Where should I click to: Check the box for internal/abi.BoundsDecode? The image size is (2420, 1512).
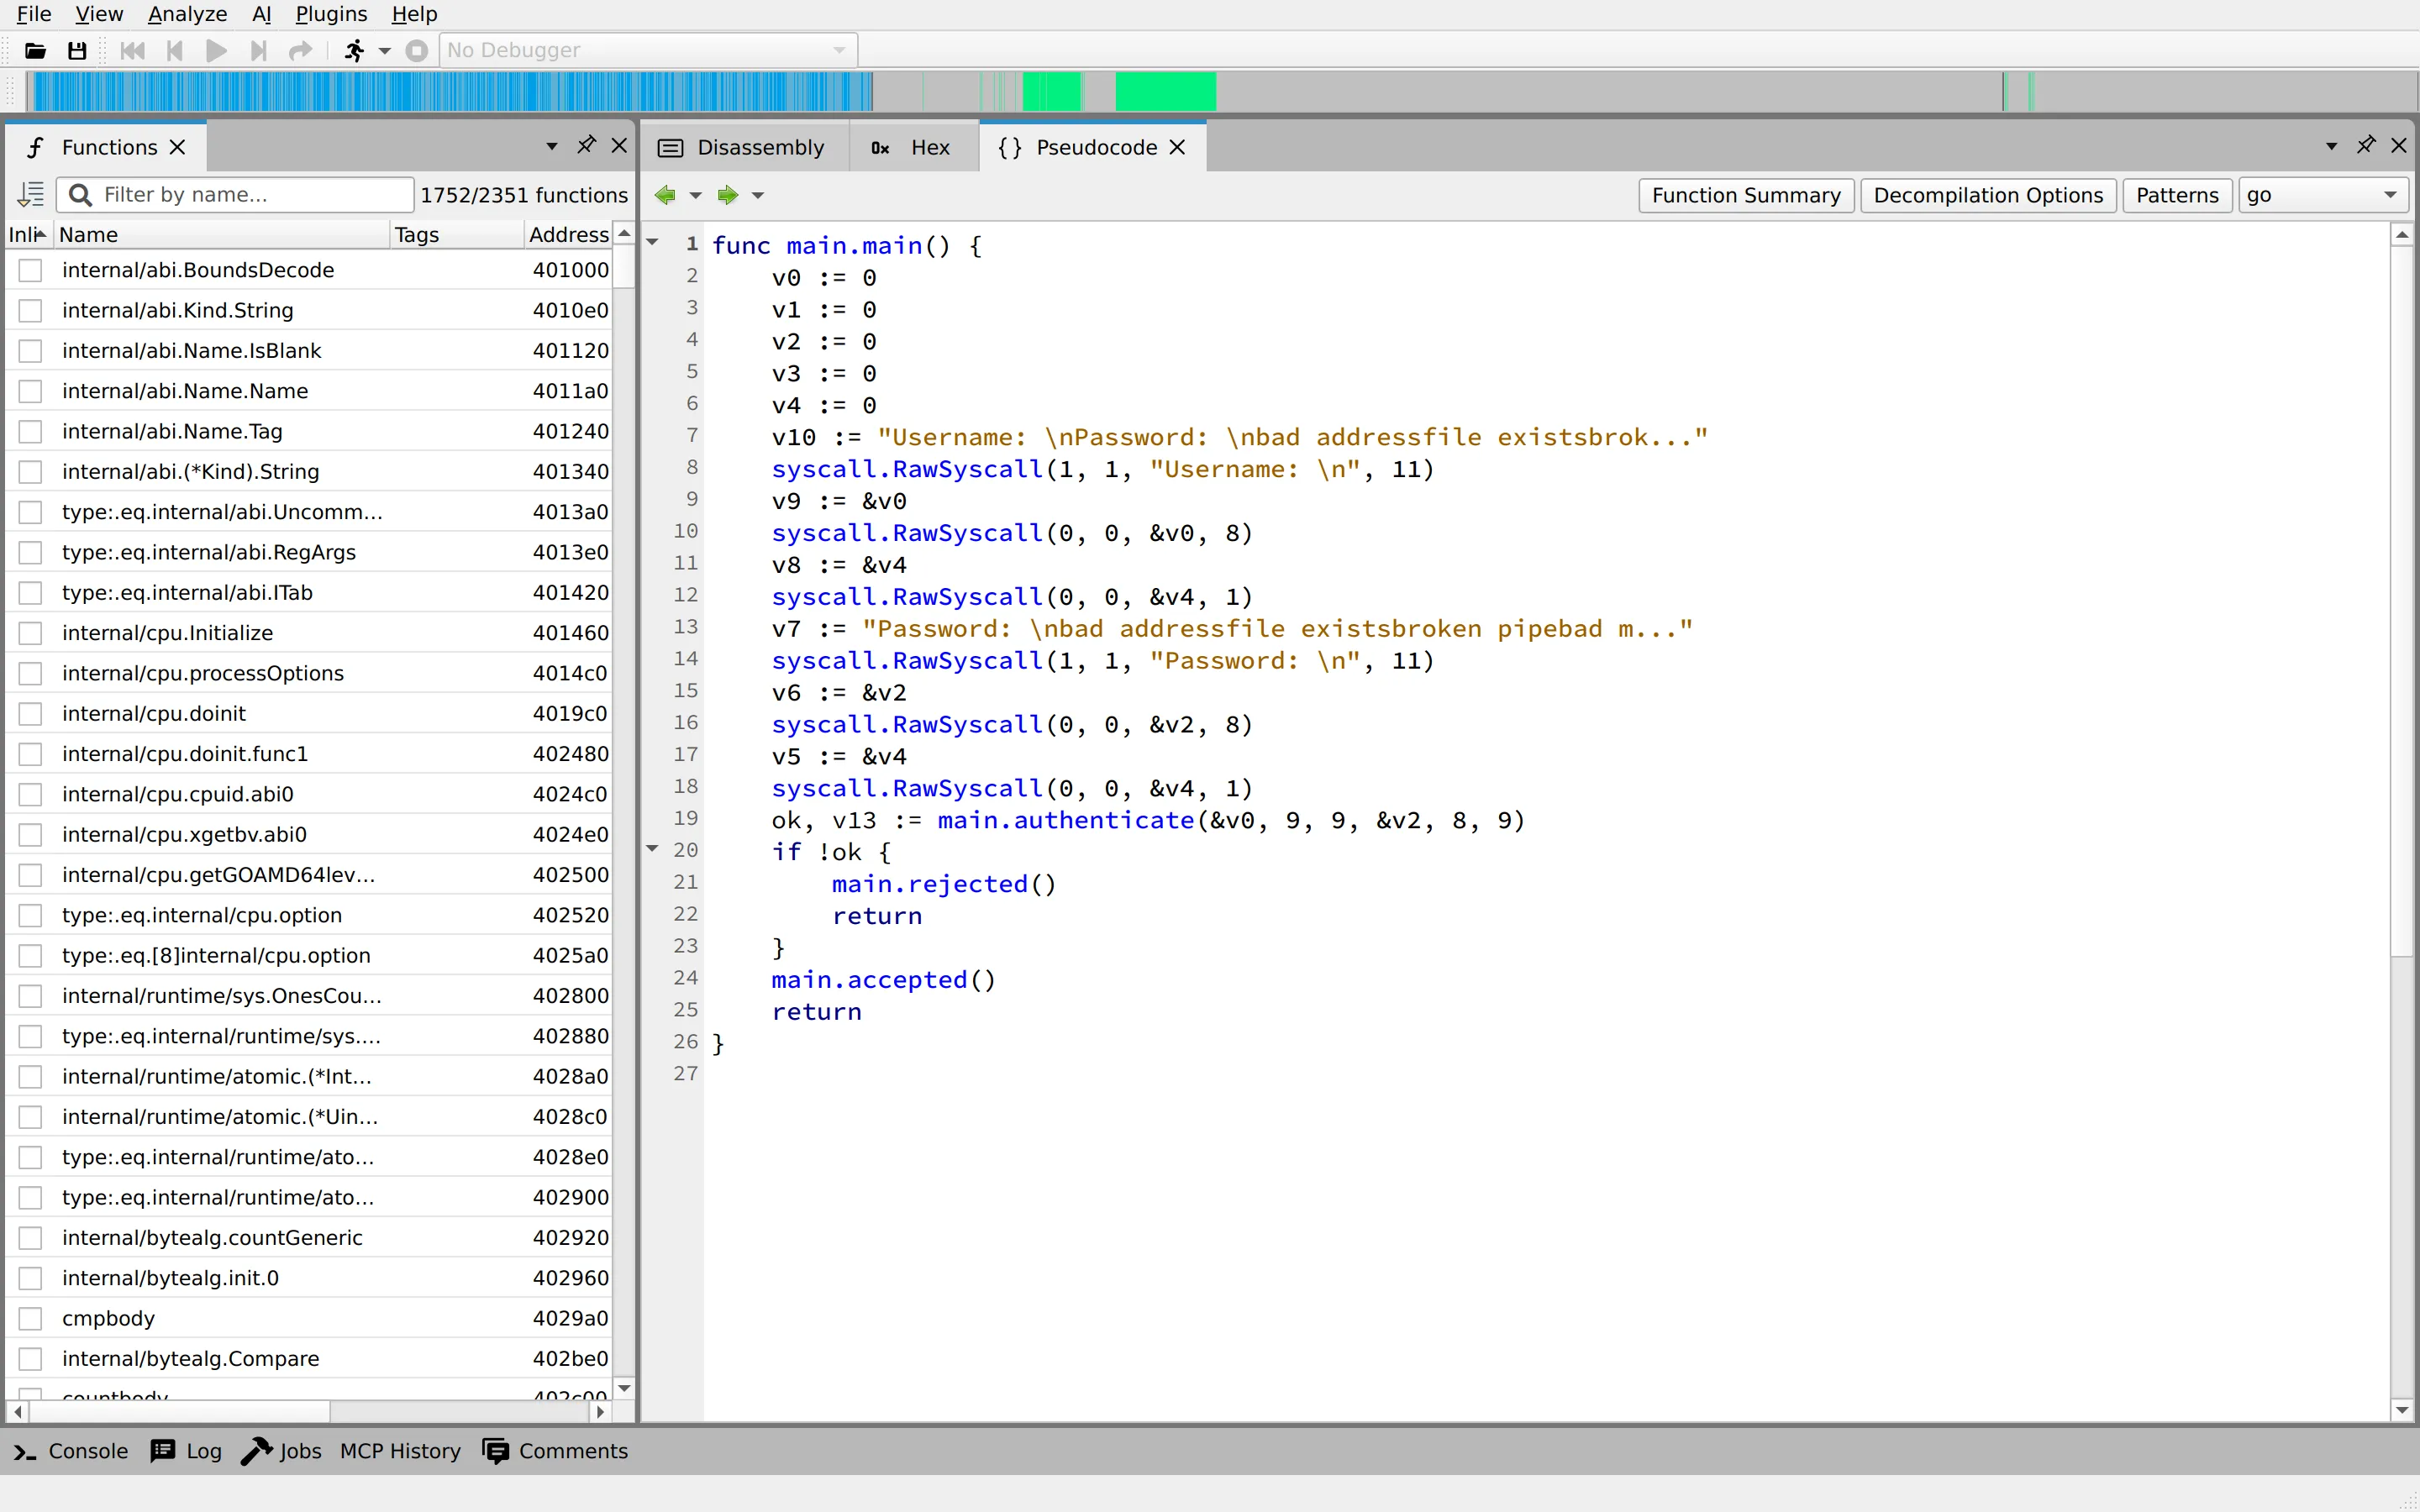coord(31,270)
